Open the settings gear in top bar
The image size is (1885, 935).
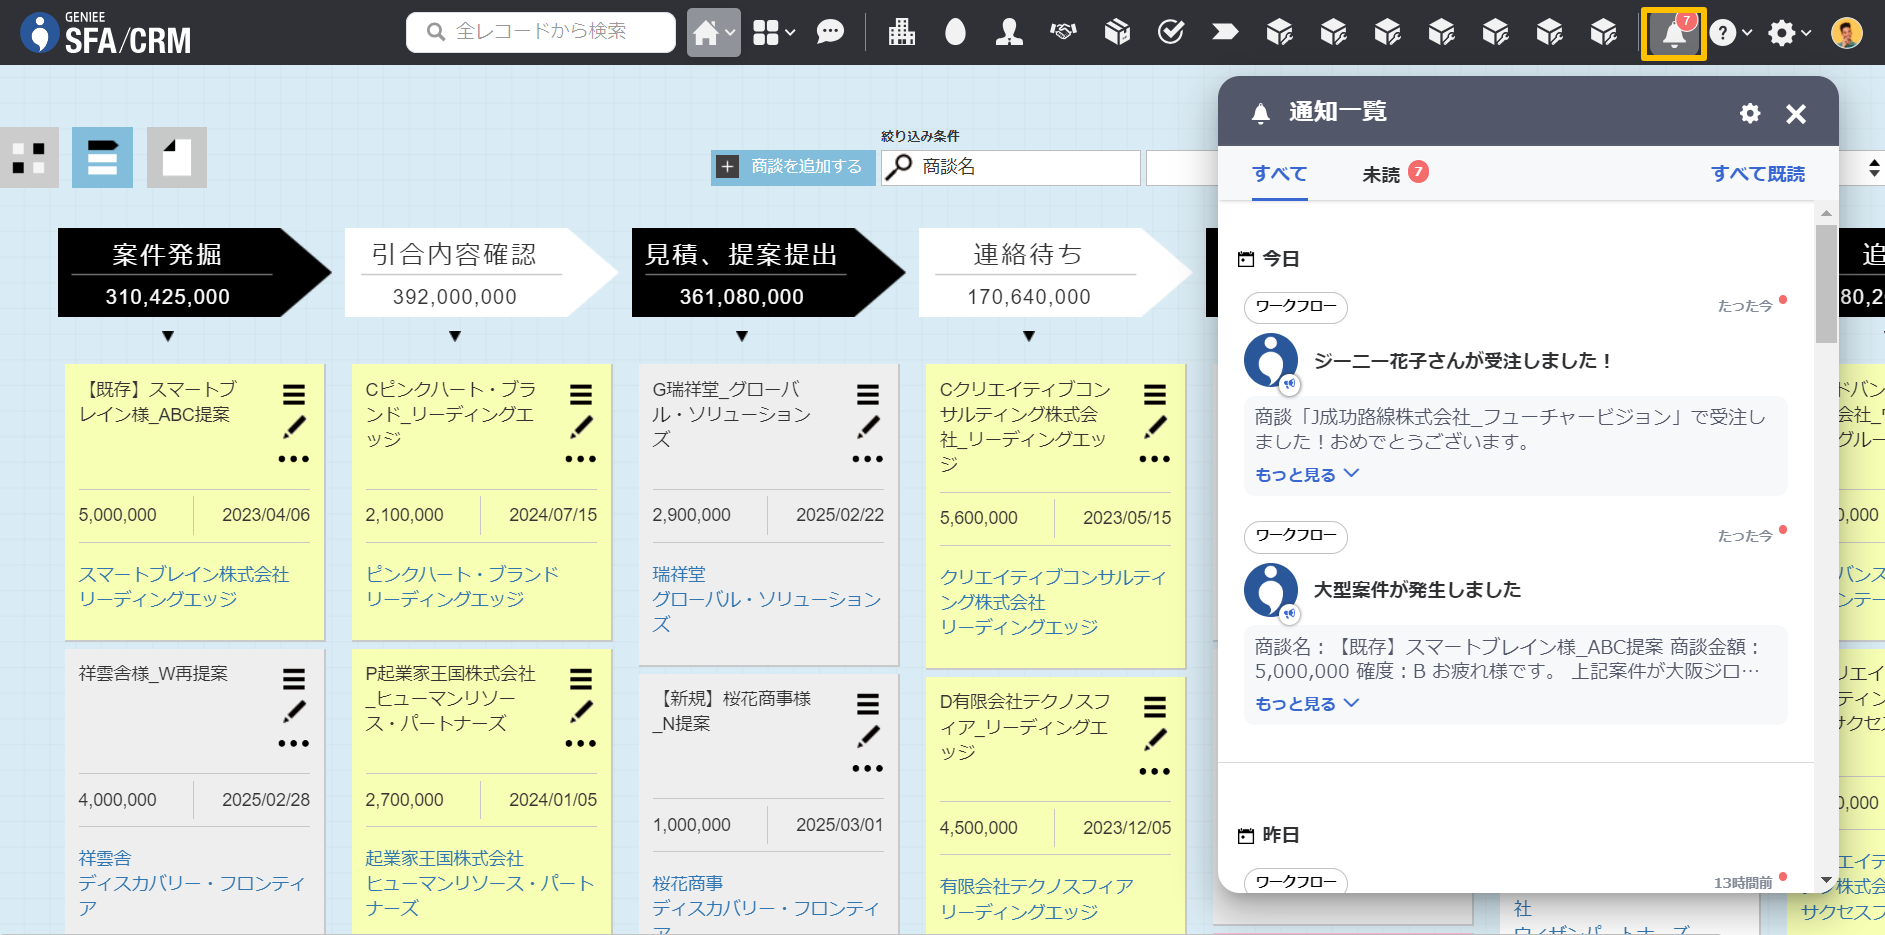pos(1781,33)
